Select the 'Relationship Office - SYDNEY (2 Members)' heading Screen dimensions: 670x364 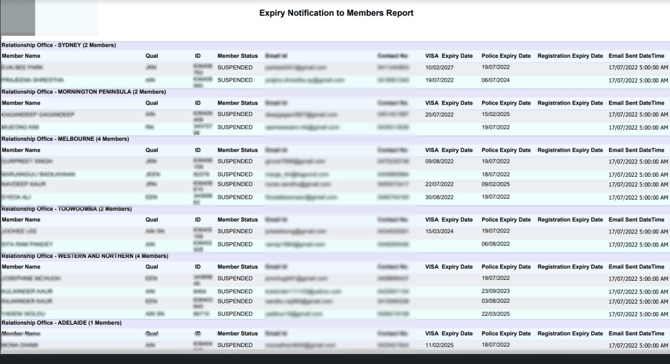coord(59,45)
